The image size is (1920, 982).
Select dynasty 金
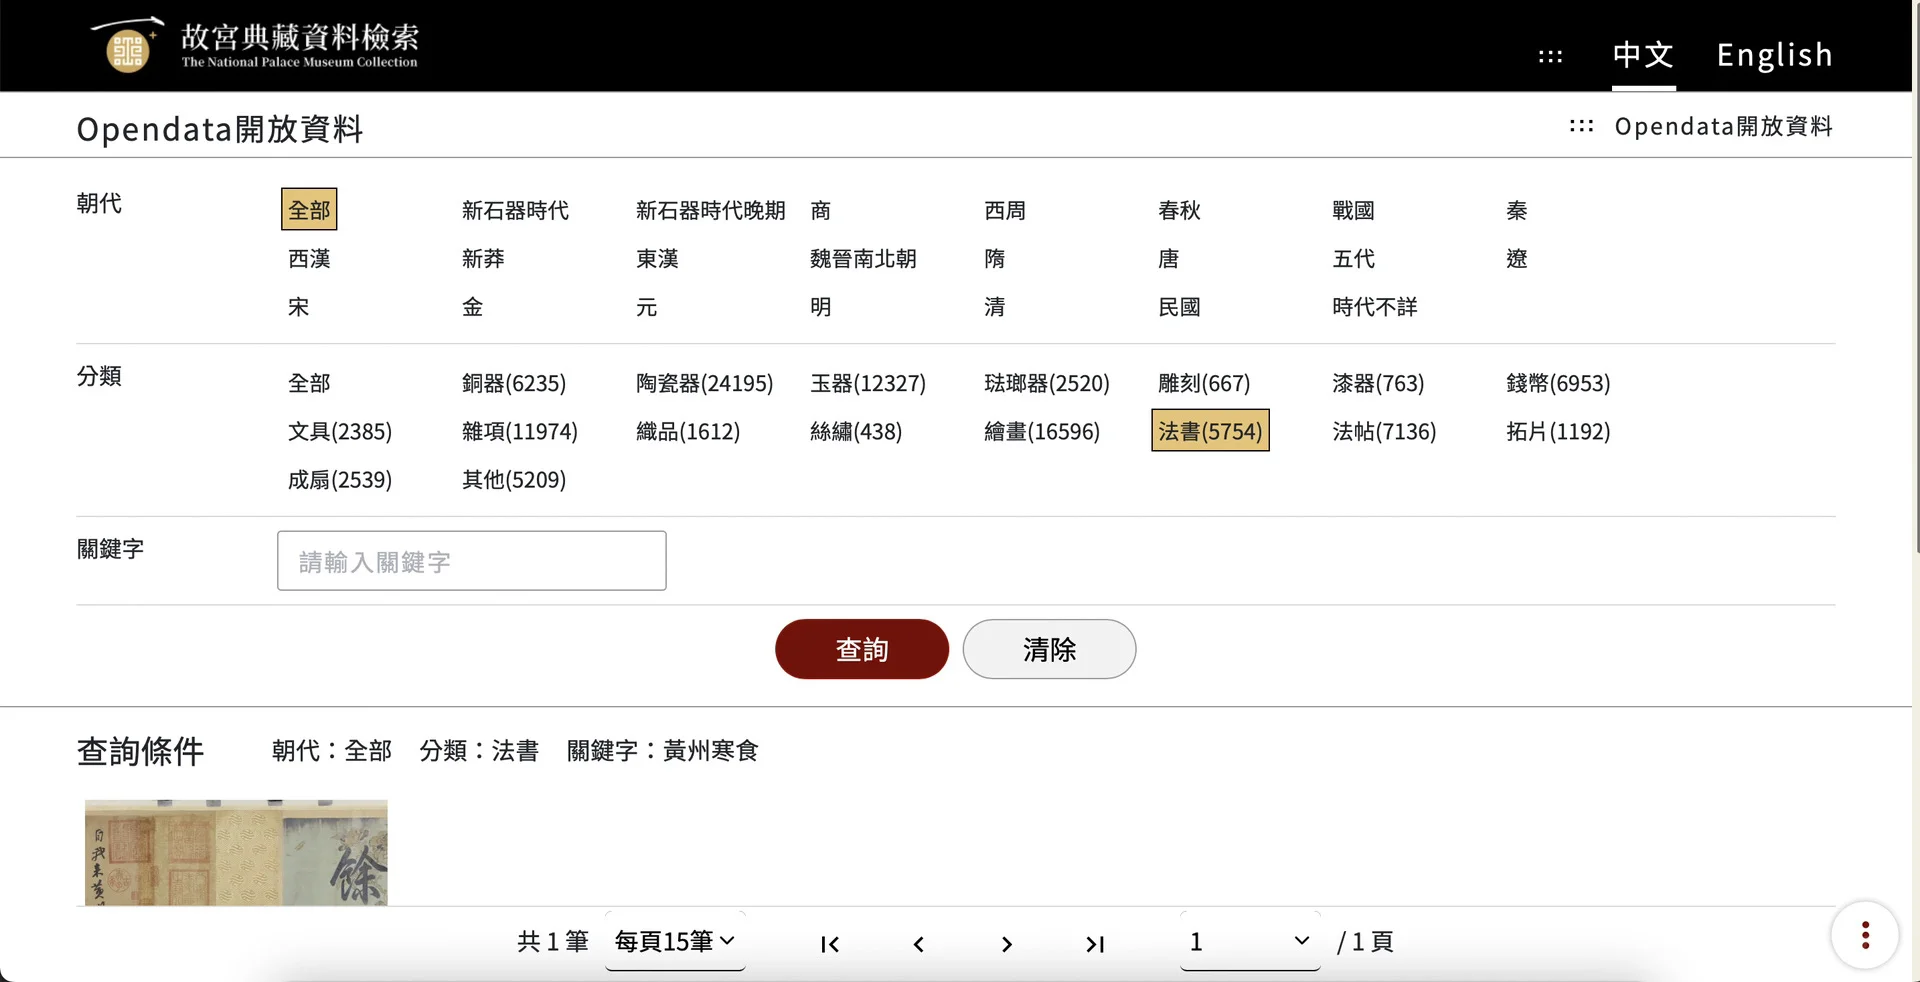pos(473,306)
